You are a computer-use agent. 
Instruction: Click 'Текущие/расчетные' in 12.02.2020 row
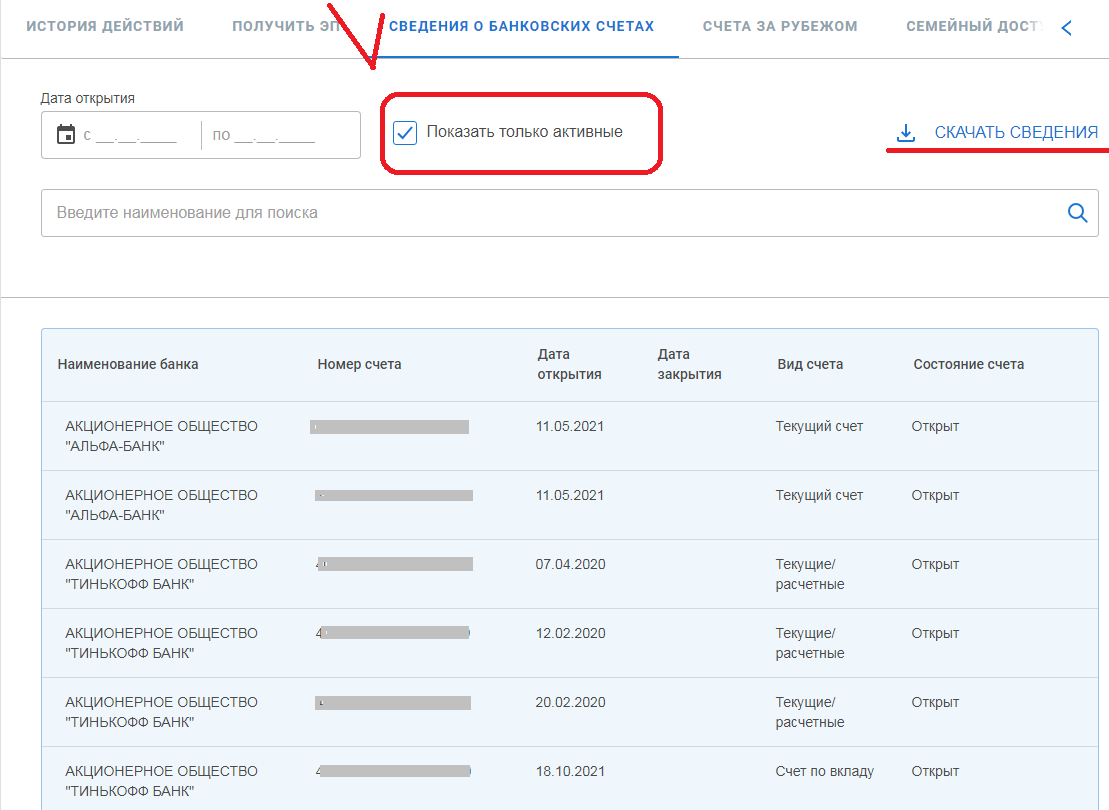pyautogui.click(x=810, y=643)
